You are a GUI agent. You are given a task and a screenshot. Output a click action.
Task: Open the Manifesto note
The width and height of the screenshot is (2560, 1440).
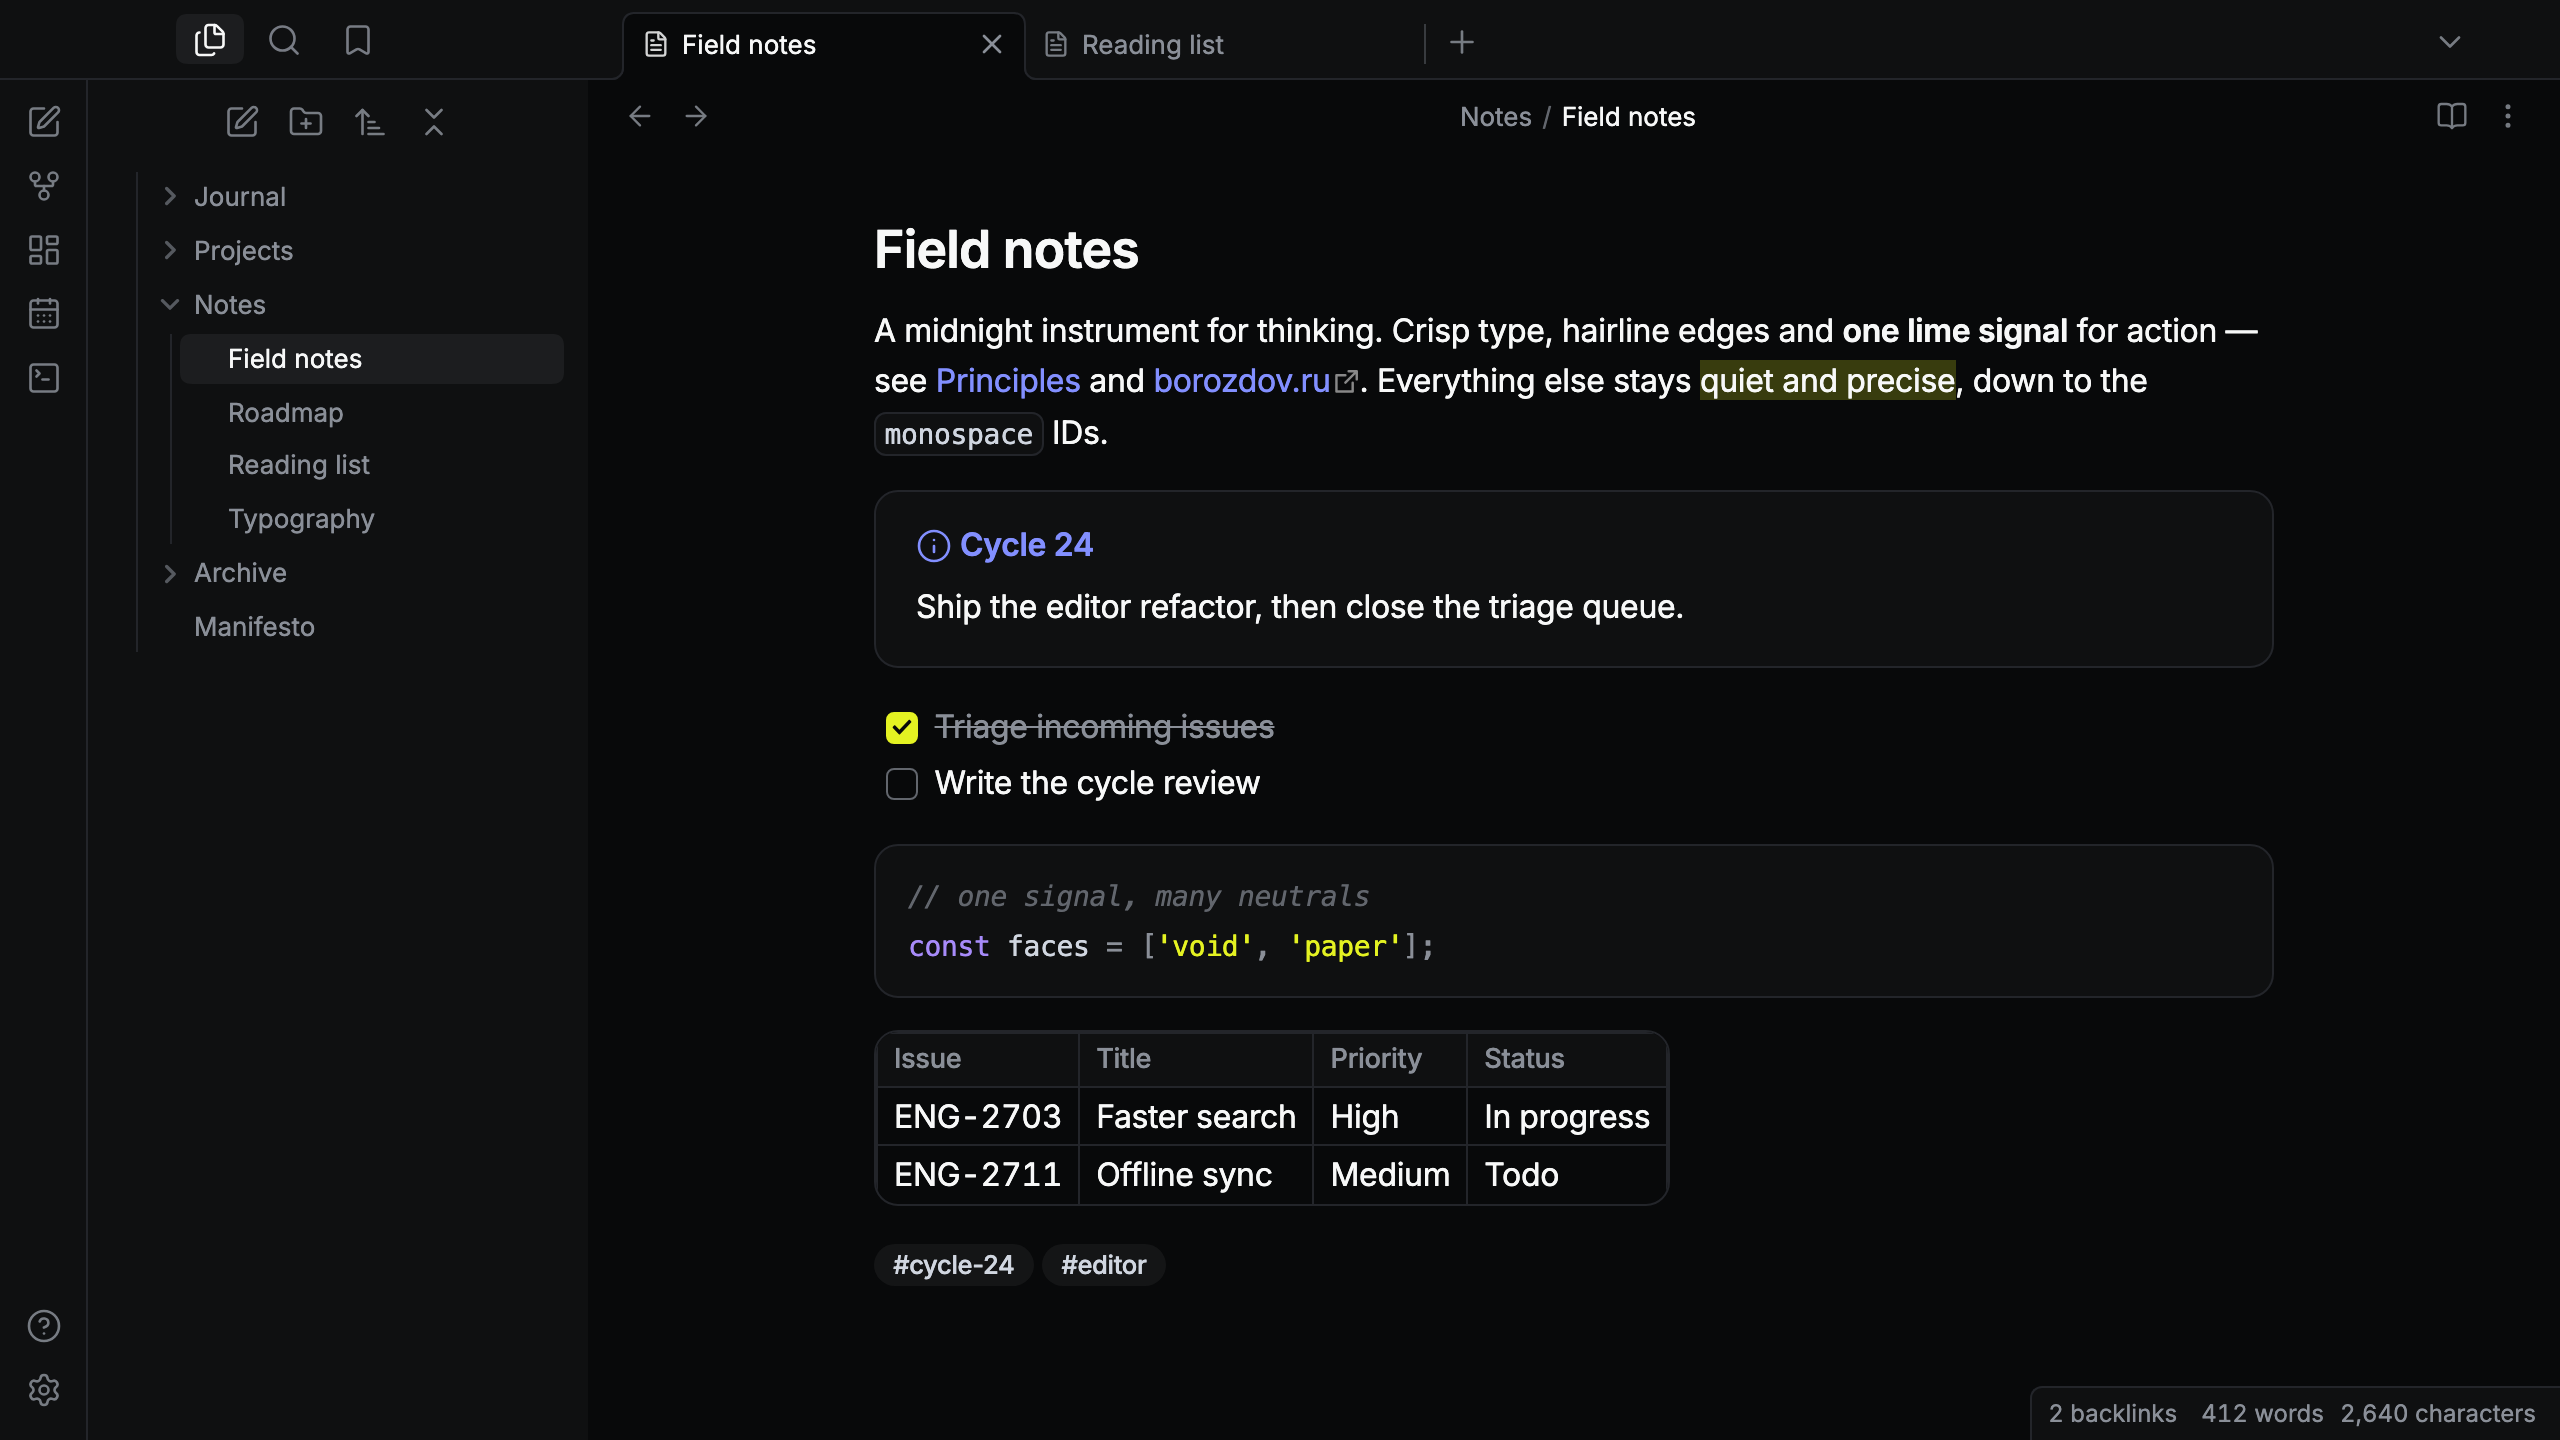coord(254,627)
